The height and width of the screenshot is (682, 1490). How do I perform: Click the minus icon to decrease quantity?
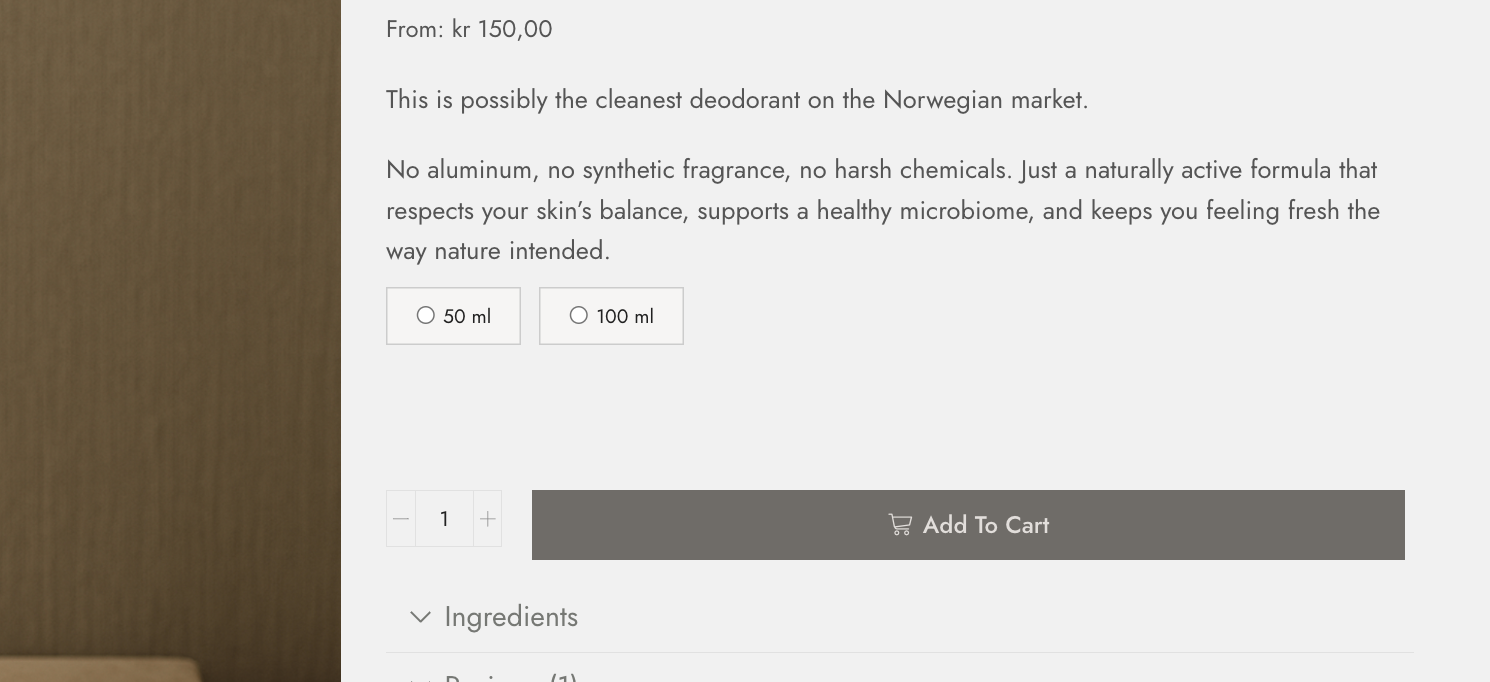(401, 519)
